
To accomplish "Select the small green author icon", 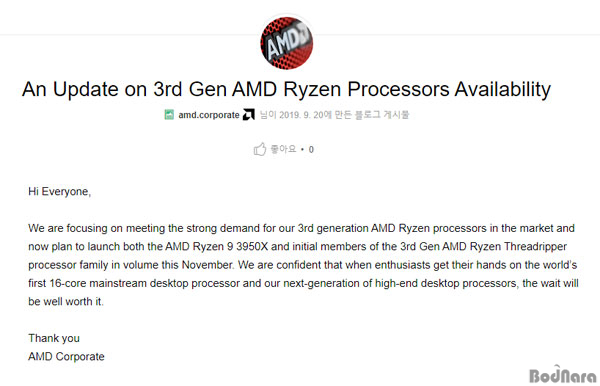I will pos(169,115).
